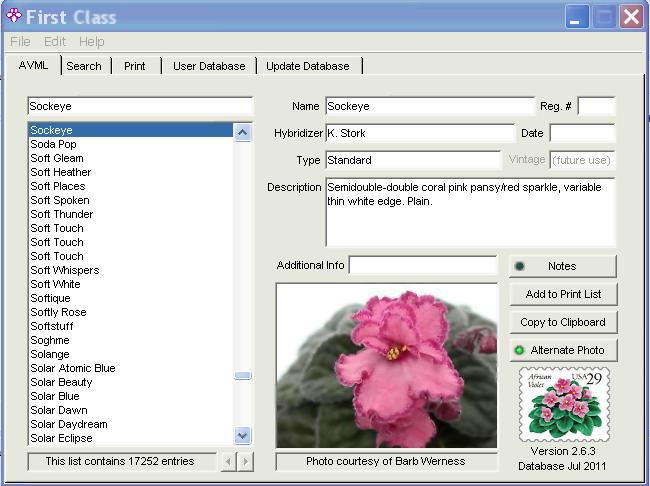Click the African Violet stamp icon

[563, 404]
